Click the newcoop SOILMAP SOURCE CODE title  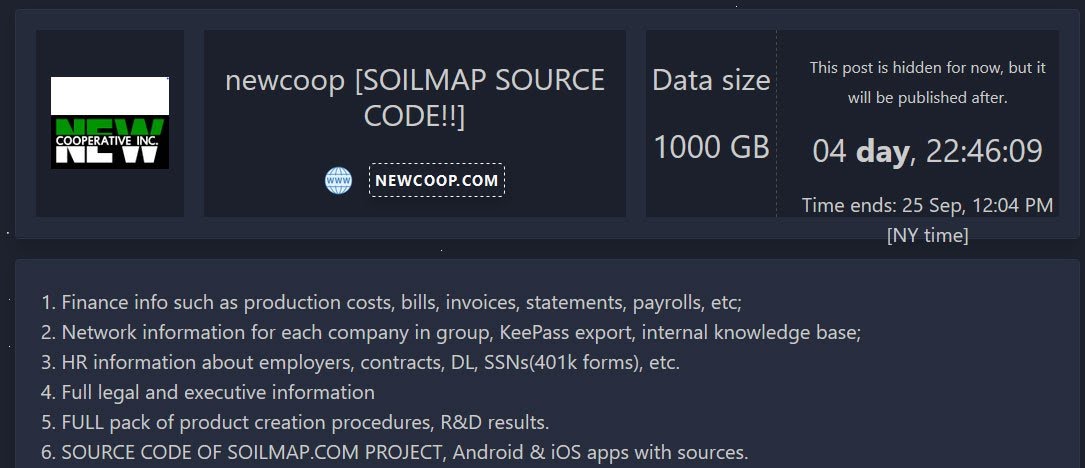[x=415, y=97]
